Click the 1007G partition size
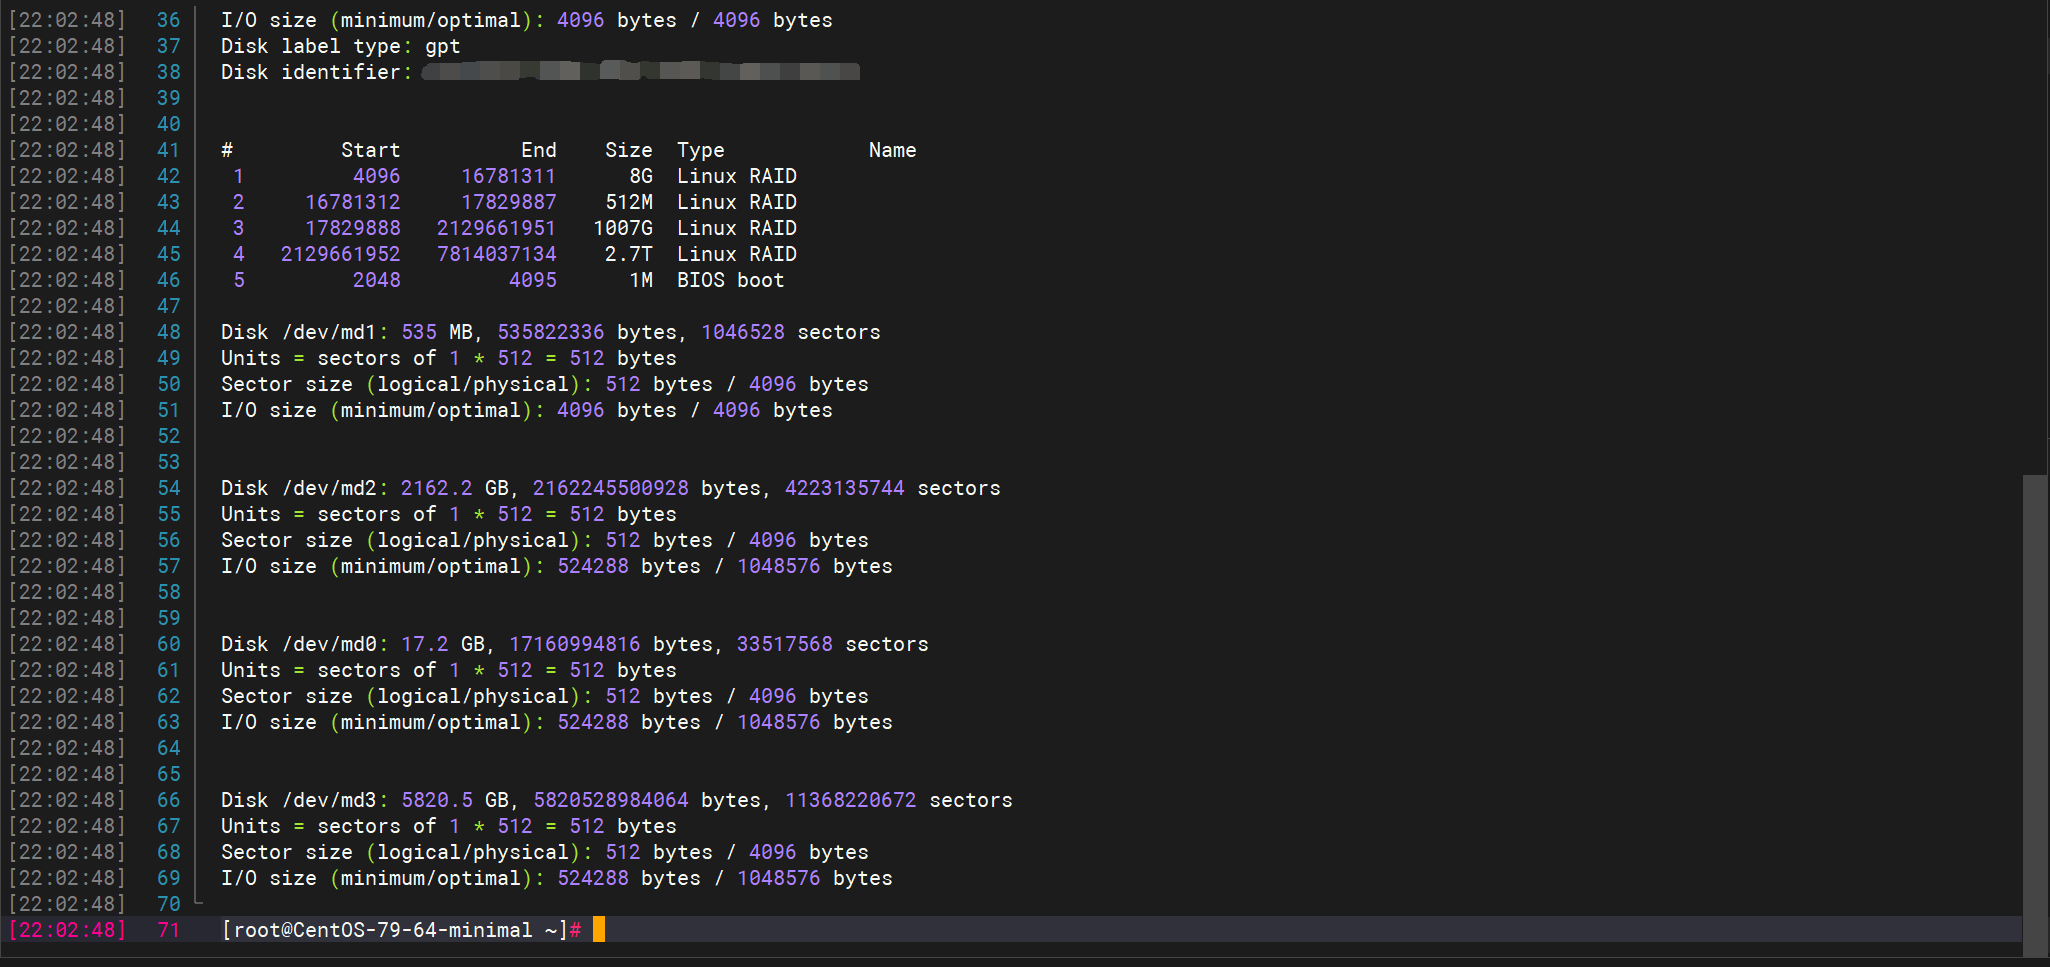Viewport: 2050px width, 967px height. pos(623,228)
